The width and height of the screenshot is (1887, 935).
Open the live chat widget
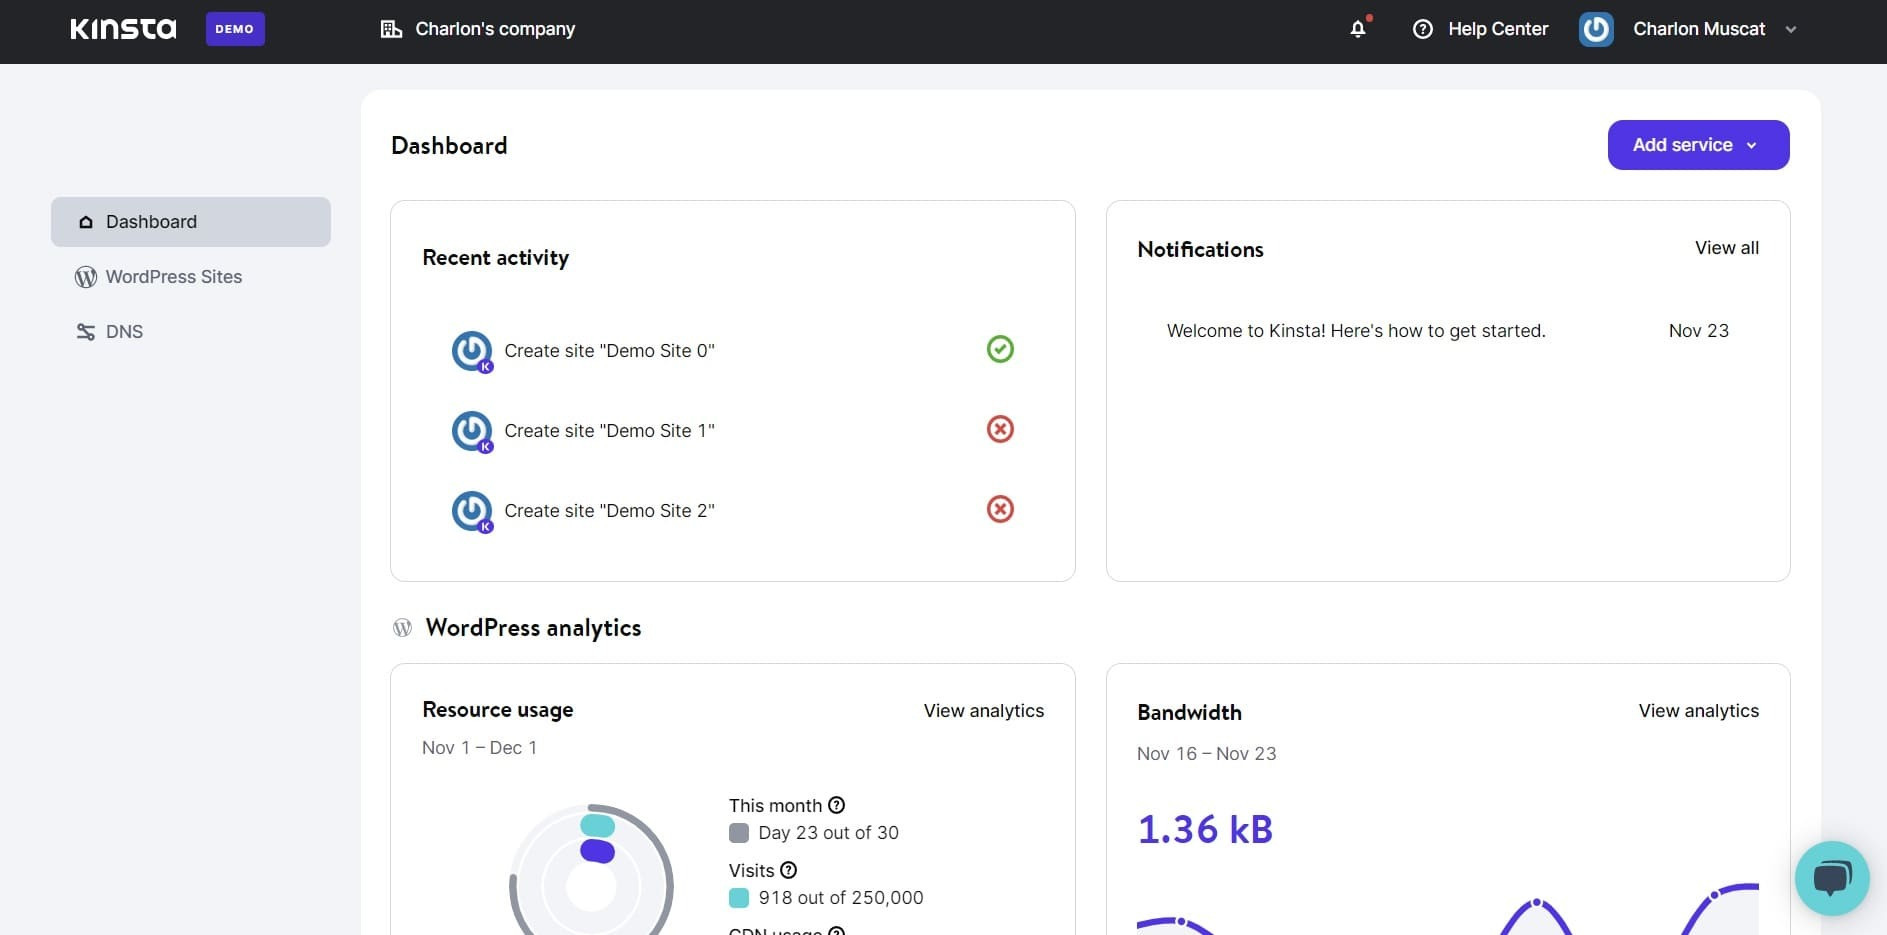tap(1832, 878)
